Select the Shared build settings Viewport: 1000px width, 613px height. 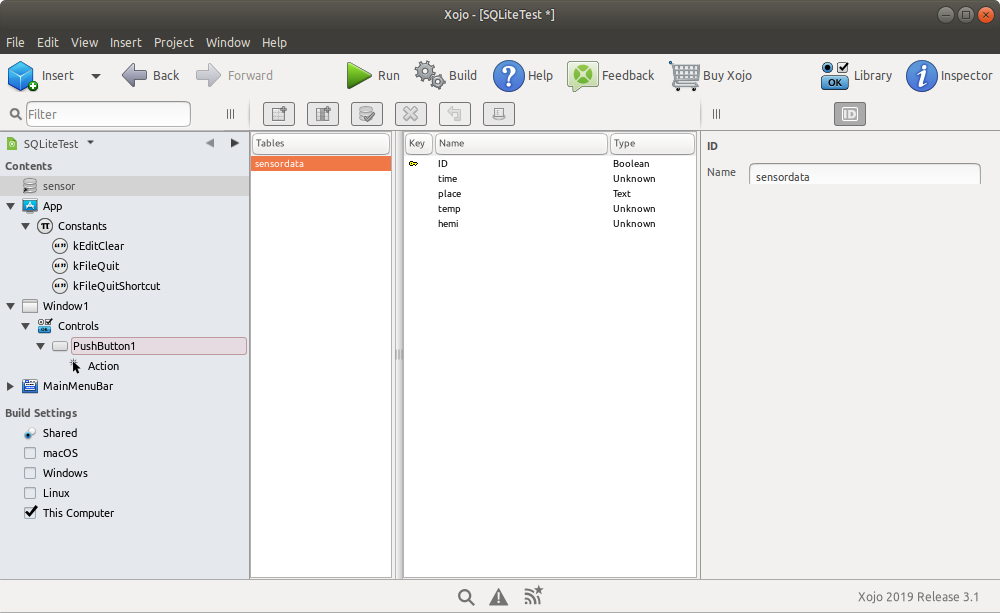point(60,433)
